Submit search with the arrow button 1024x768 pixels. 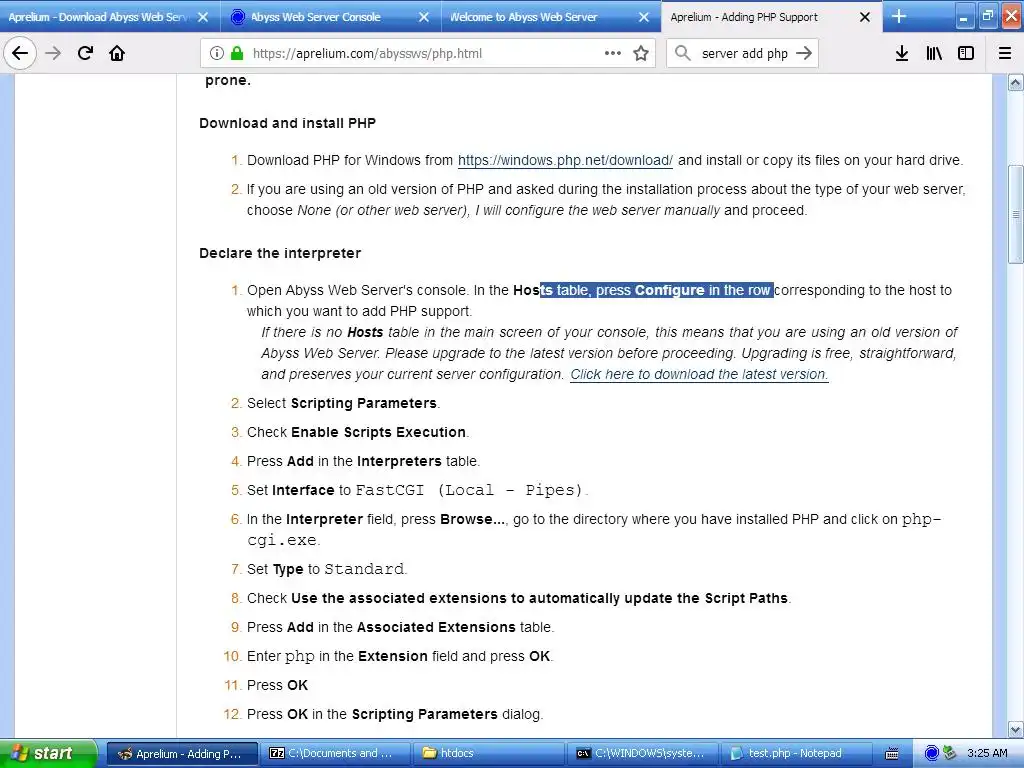pyautogui.click(x=804, y=53)
